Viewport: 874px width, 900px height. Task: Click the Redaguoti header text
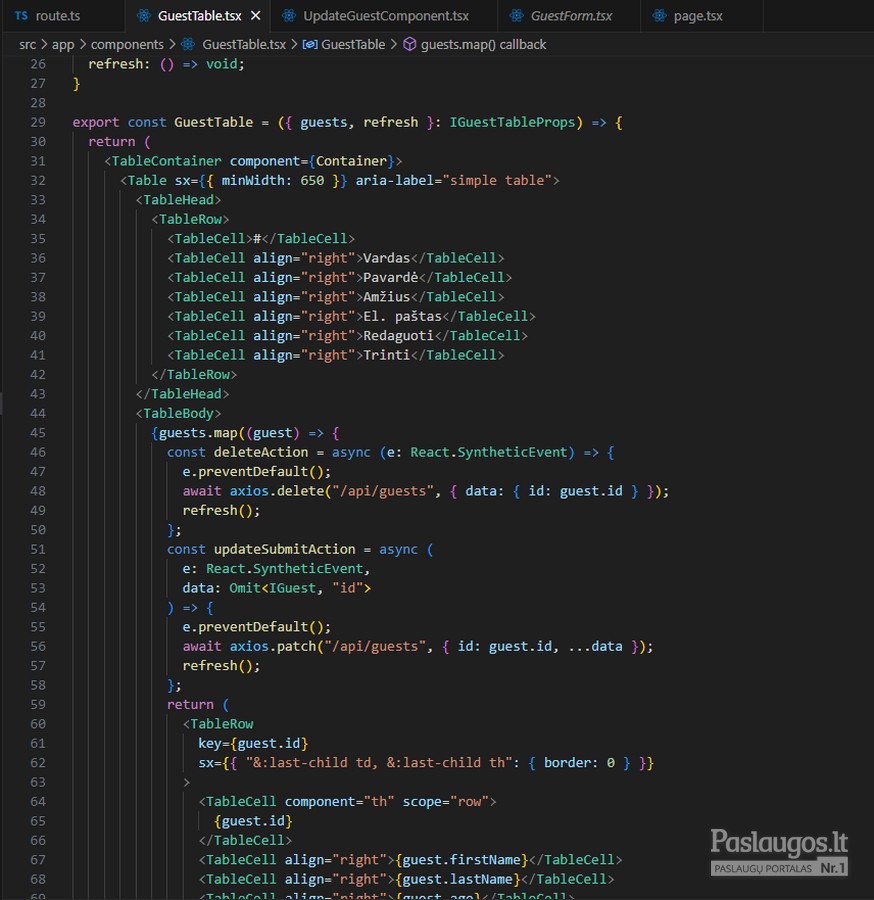399,336
